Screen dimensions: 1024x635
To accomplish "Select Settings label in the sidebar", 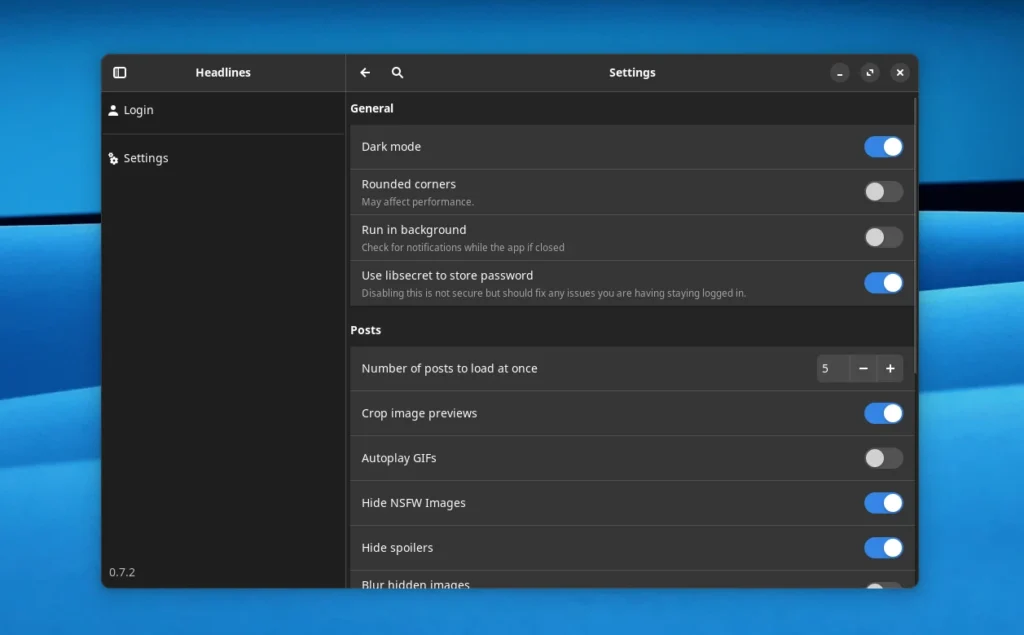I will (146, 159).
